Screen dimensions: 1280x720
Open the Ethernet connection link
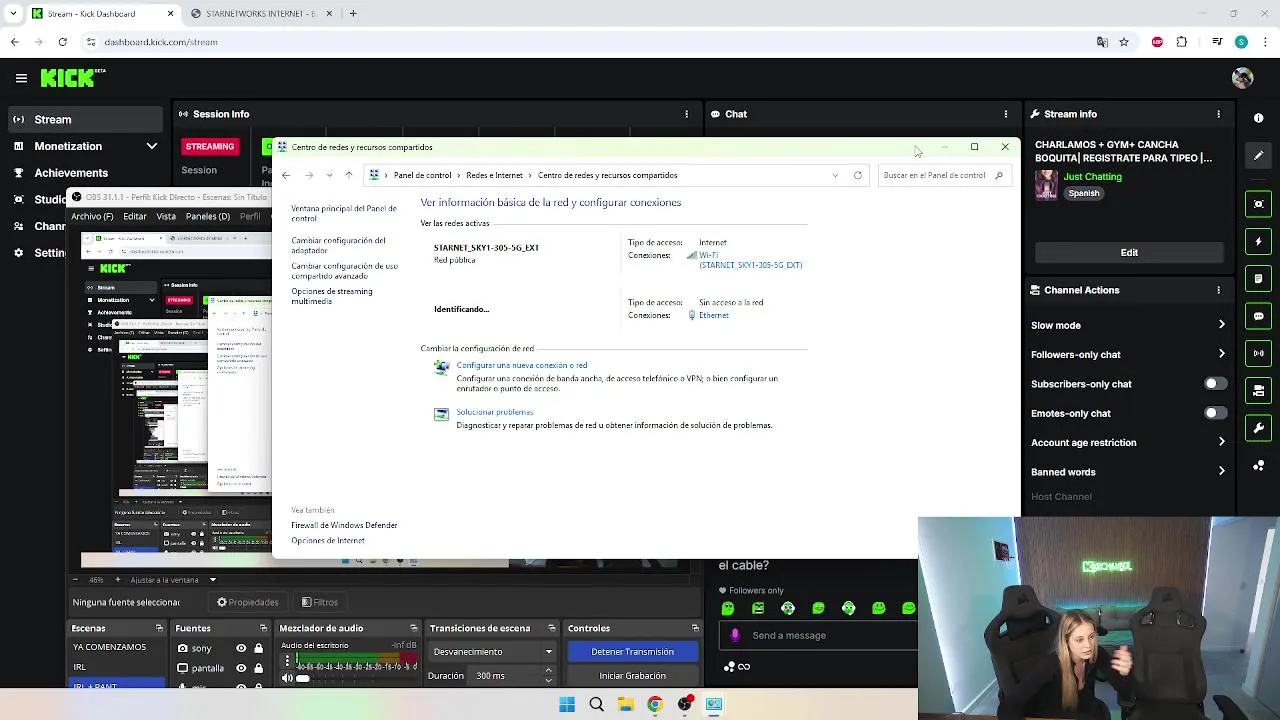714,315
